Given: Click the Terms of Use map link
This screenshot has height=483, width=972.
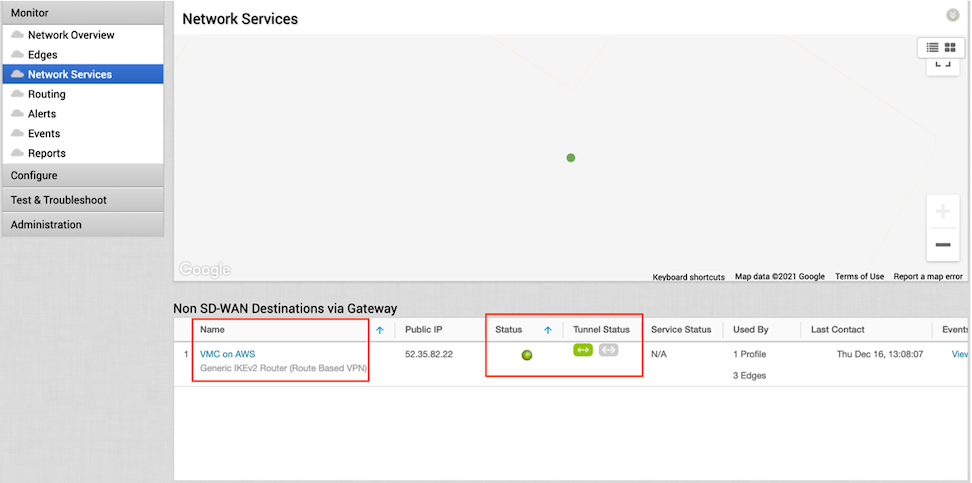Looking at the screenshot, I should pyautogui.click(x=859, y=277).
